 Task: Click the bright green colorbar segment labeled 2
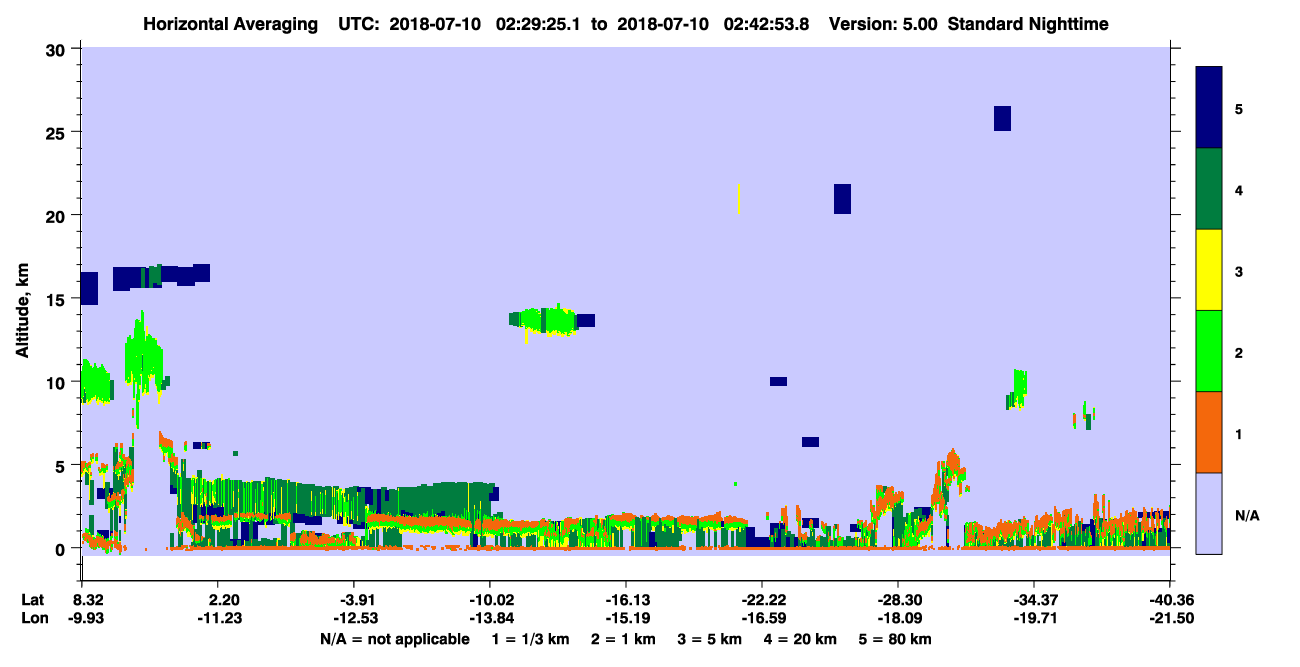click(1209, 351)
